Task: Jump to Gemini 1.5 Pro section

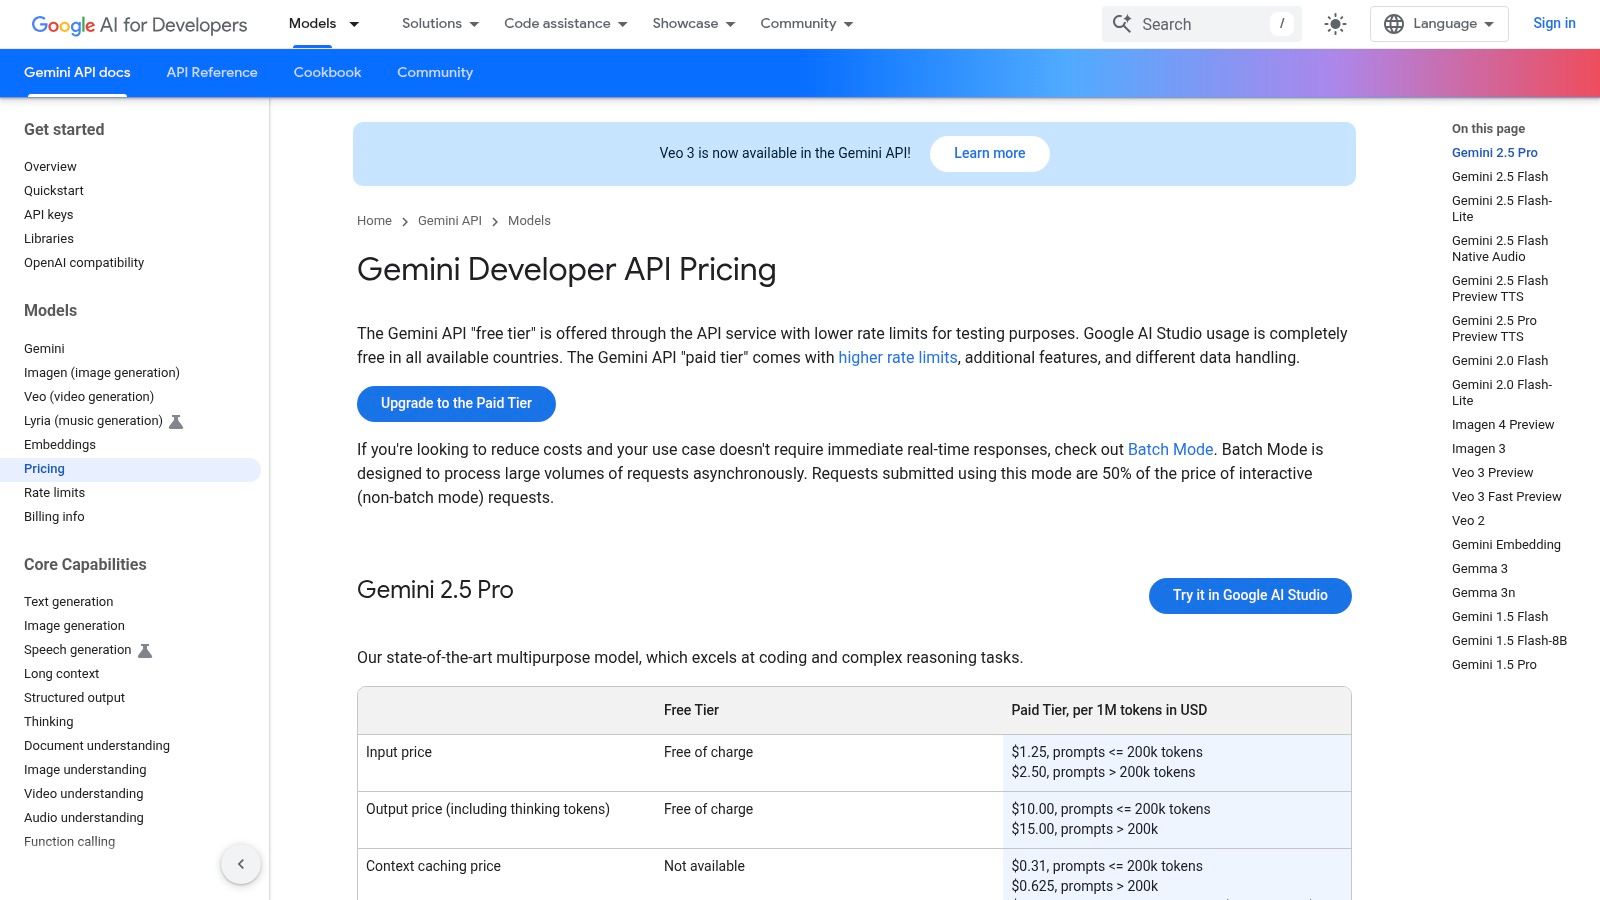Action: click(x=1494, y=665)
